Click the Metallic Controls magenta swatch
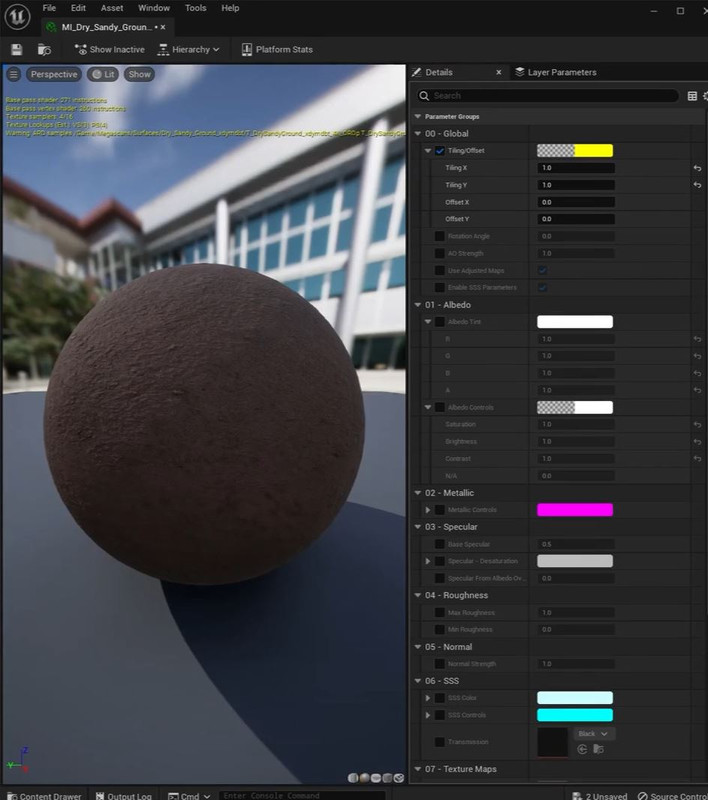The height and width of the screenshot is (800, 708). pyautogui.click(x=575, y=510)
